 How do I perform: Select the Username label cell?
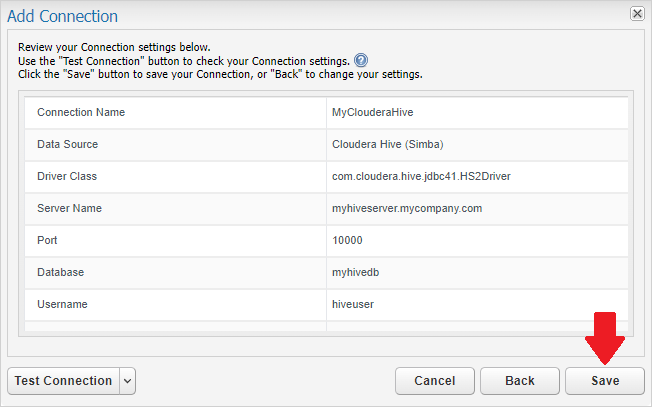click(x=175, y=304)
